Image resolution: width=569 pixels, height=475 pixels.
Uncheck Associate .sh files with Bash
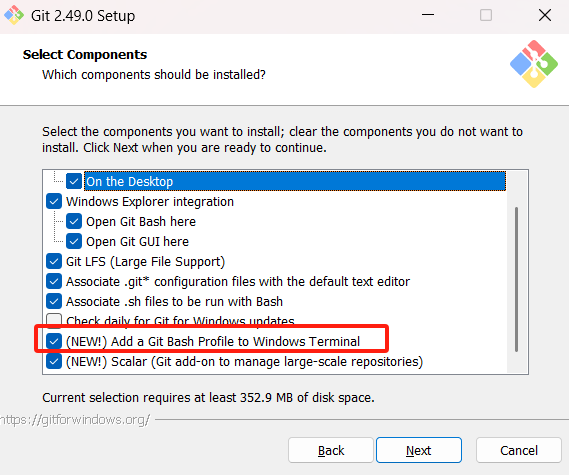[54, 301]
